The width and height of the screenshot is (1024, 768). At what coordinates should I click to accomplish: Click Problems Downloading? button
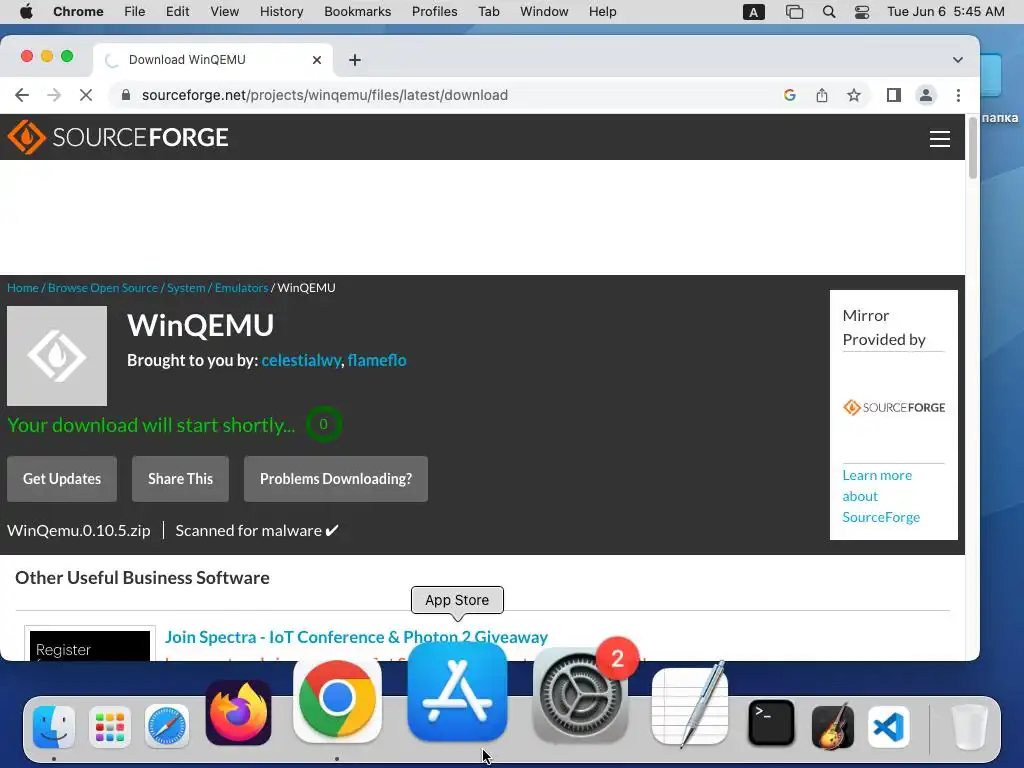(x=336, y=479)
